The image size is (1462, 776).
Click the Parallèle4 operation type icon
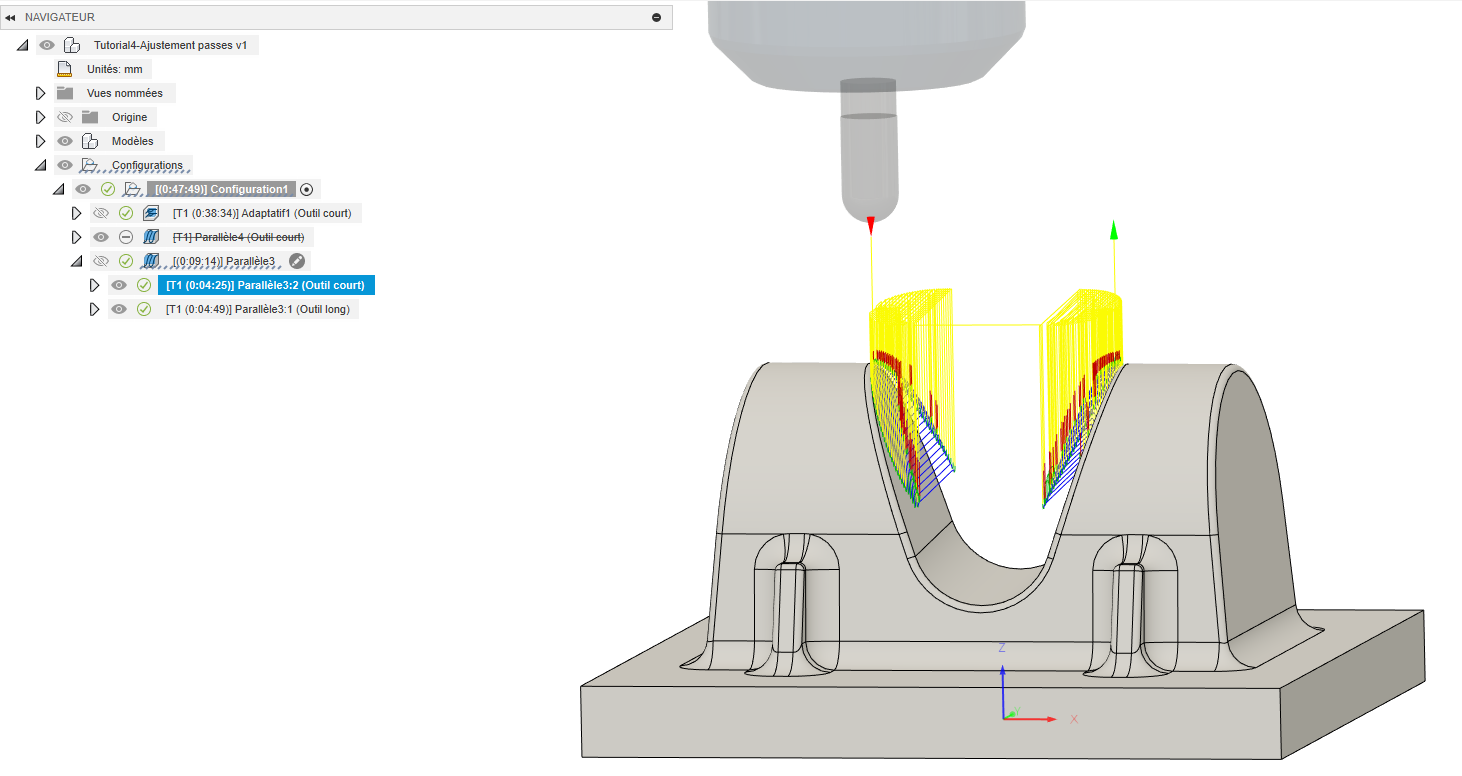pyautogui.click(x=151, y=237)
